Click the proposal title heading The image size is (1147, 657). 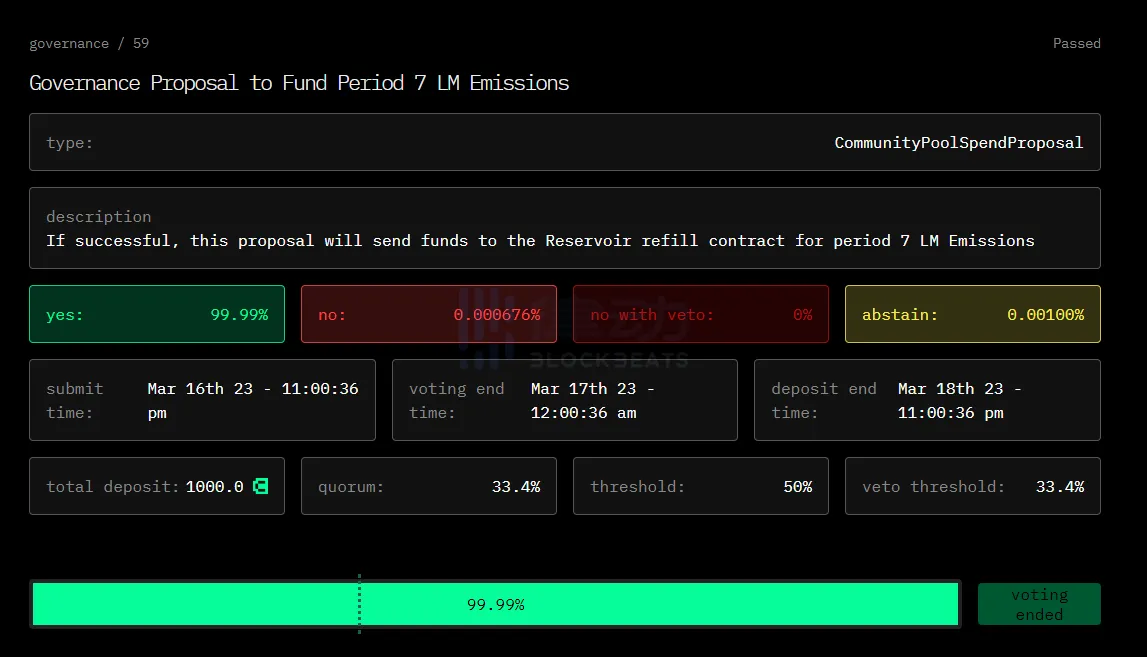click(299, 83)
